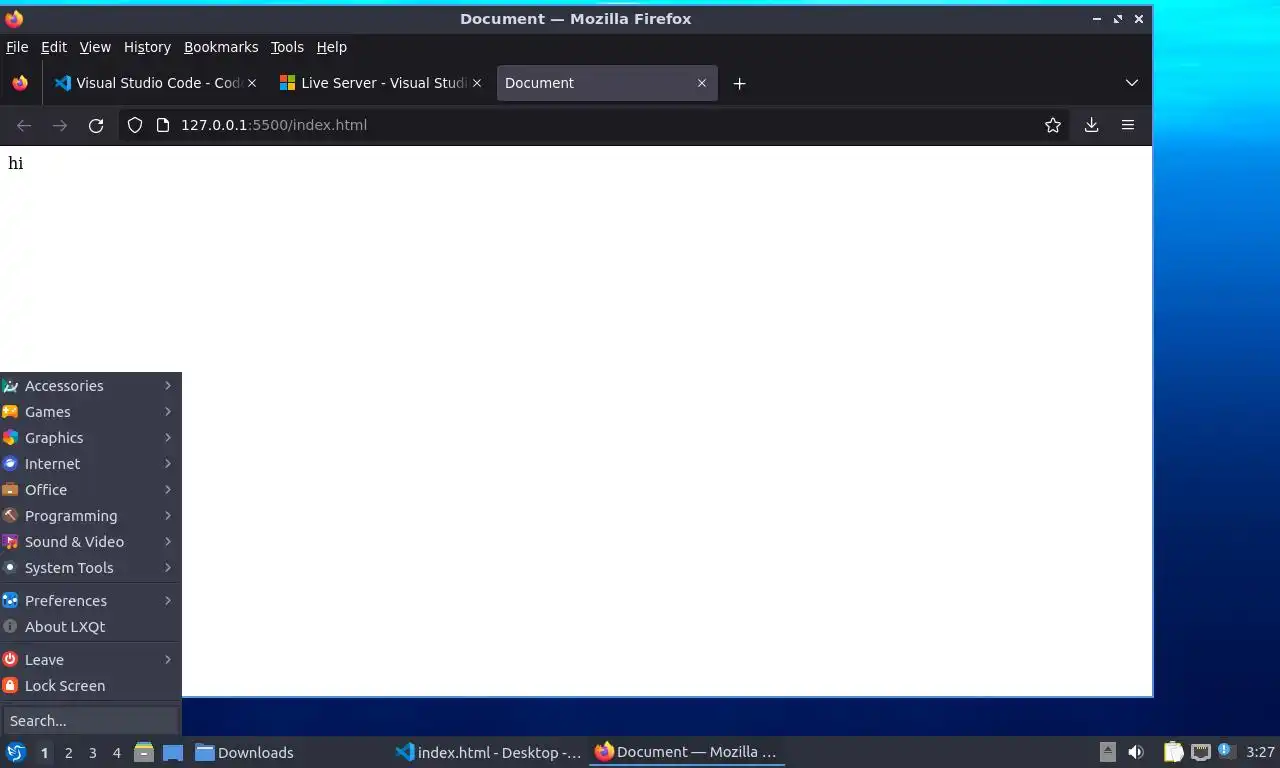This screenshot has height=768, width=1280.
Task: List all tabs with the chevron dropdown
Action: [x=1131, y=83]
